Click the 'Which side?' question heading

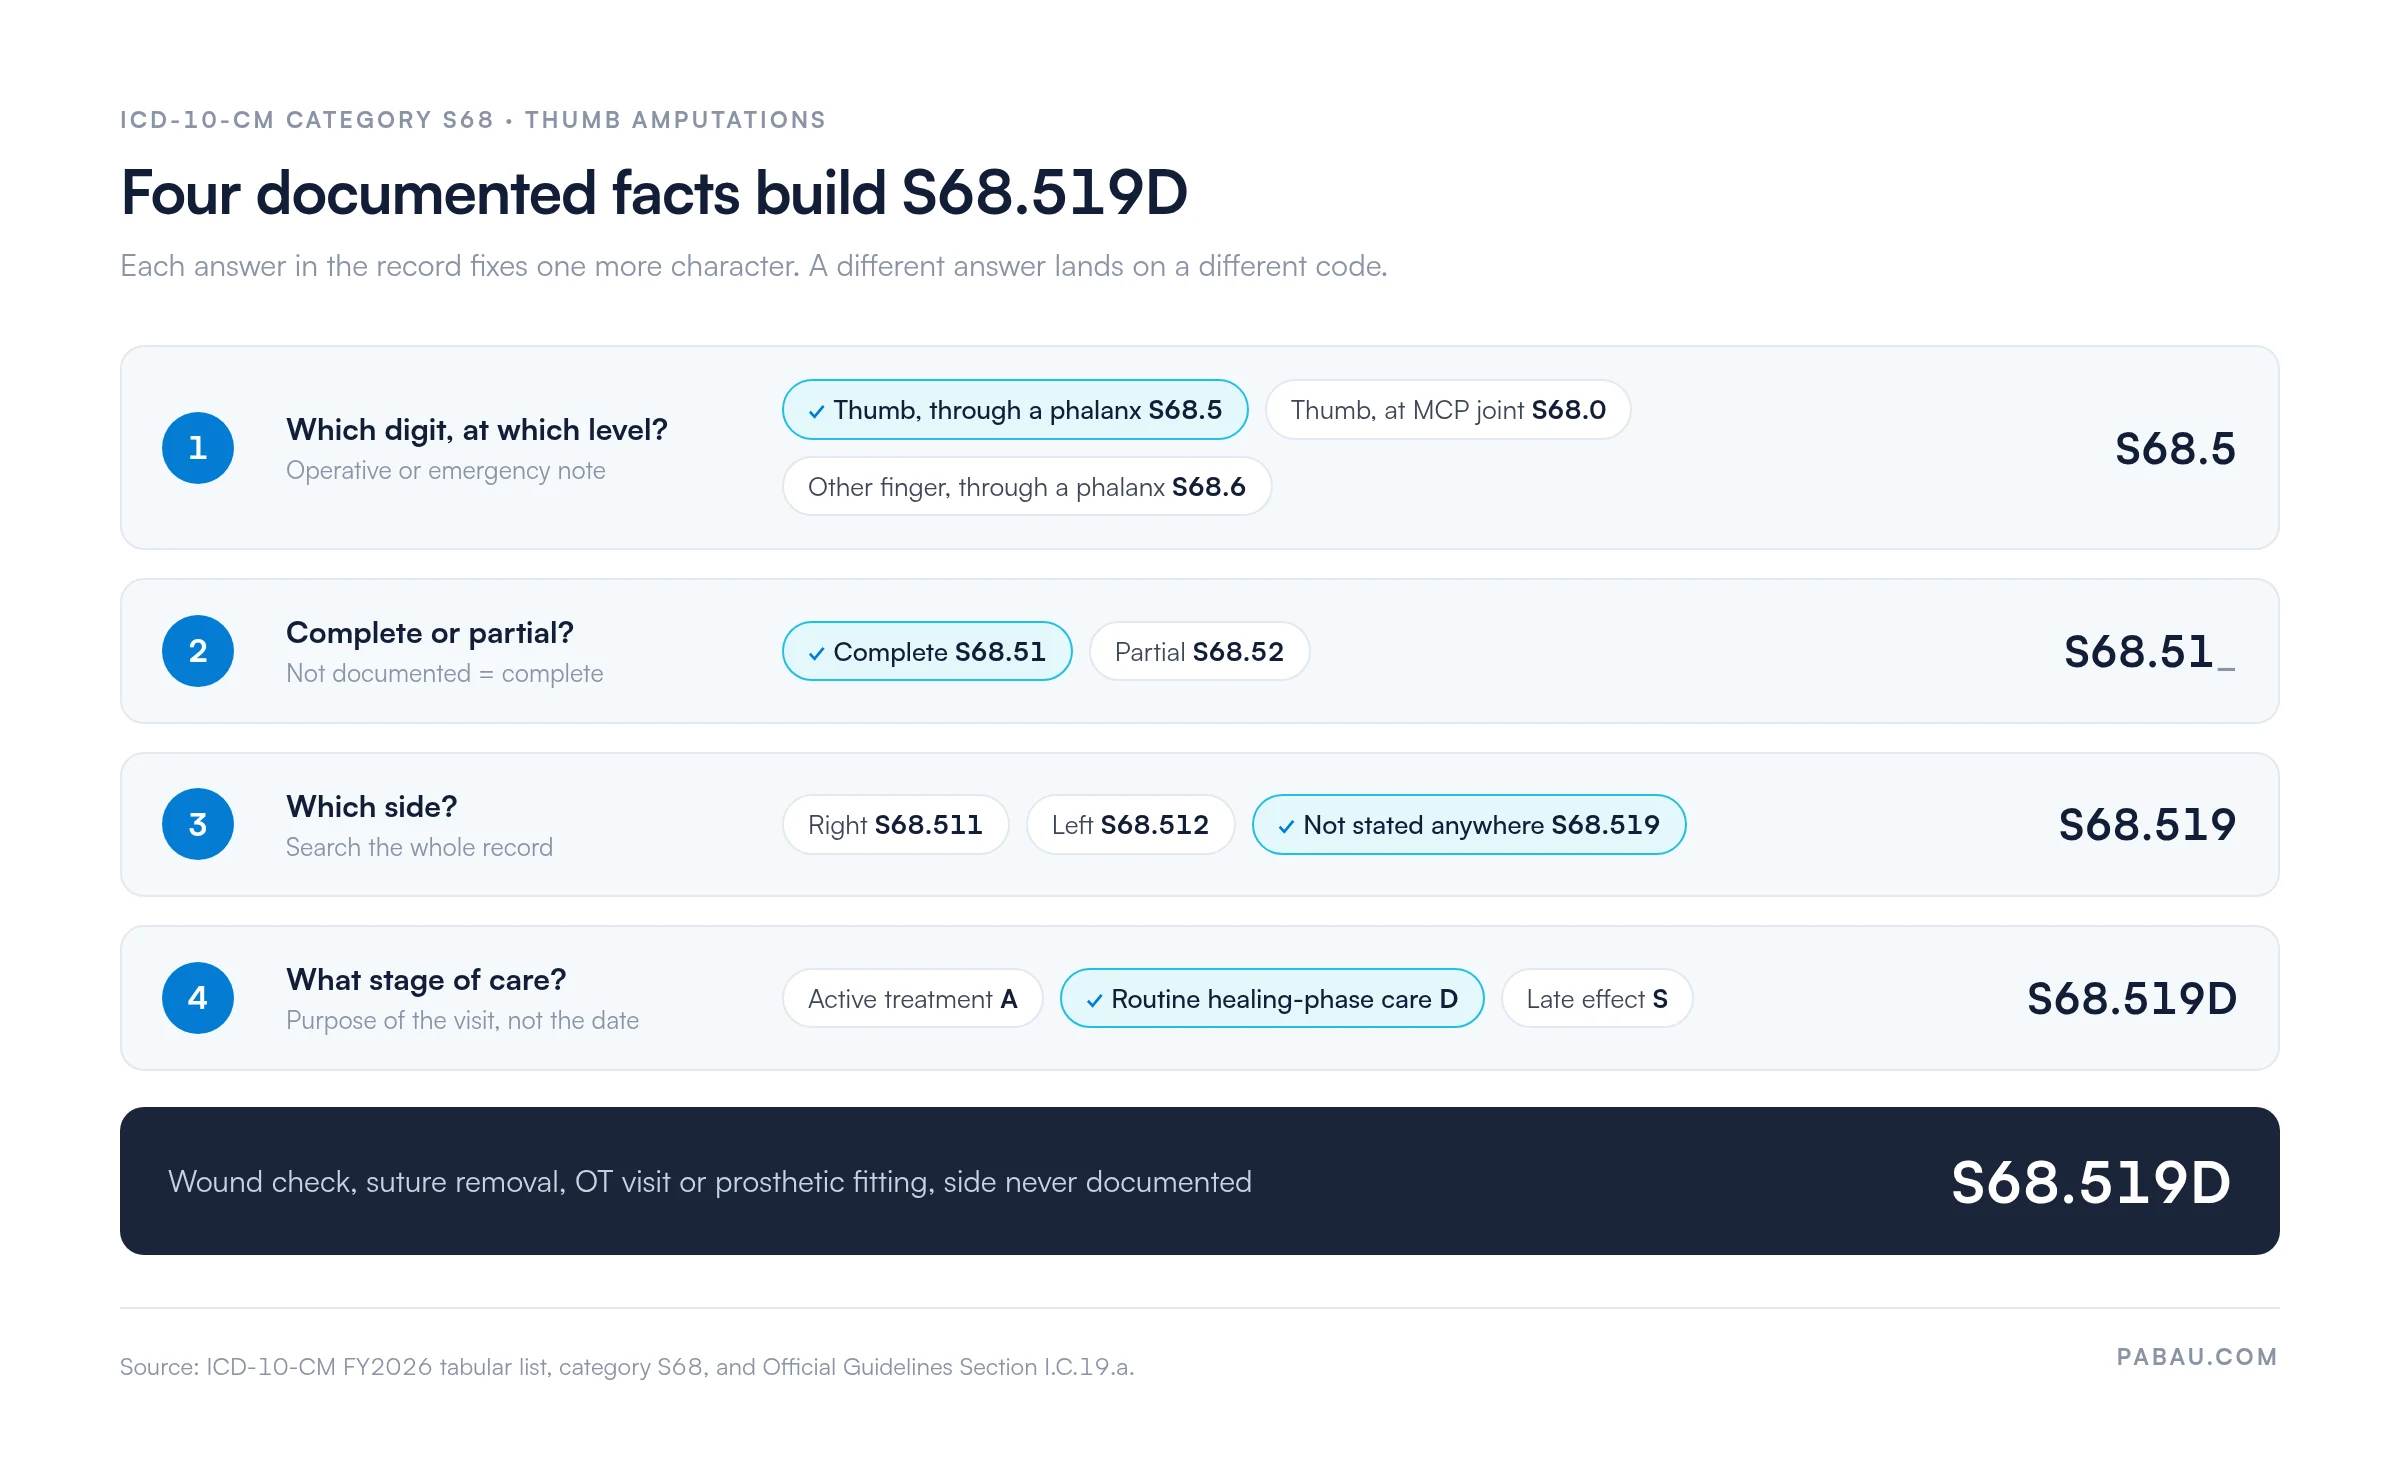371,807
